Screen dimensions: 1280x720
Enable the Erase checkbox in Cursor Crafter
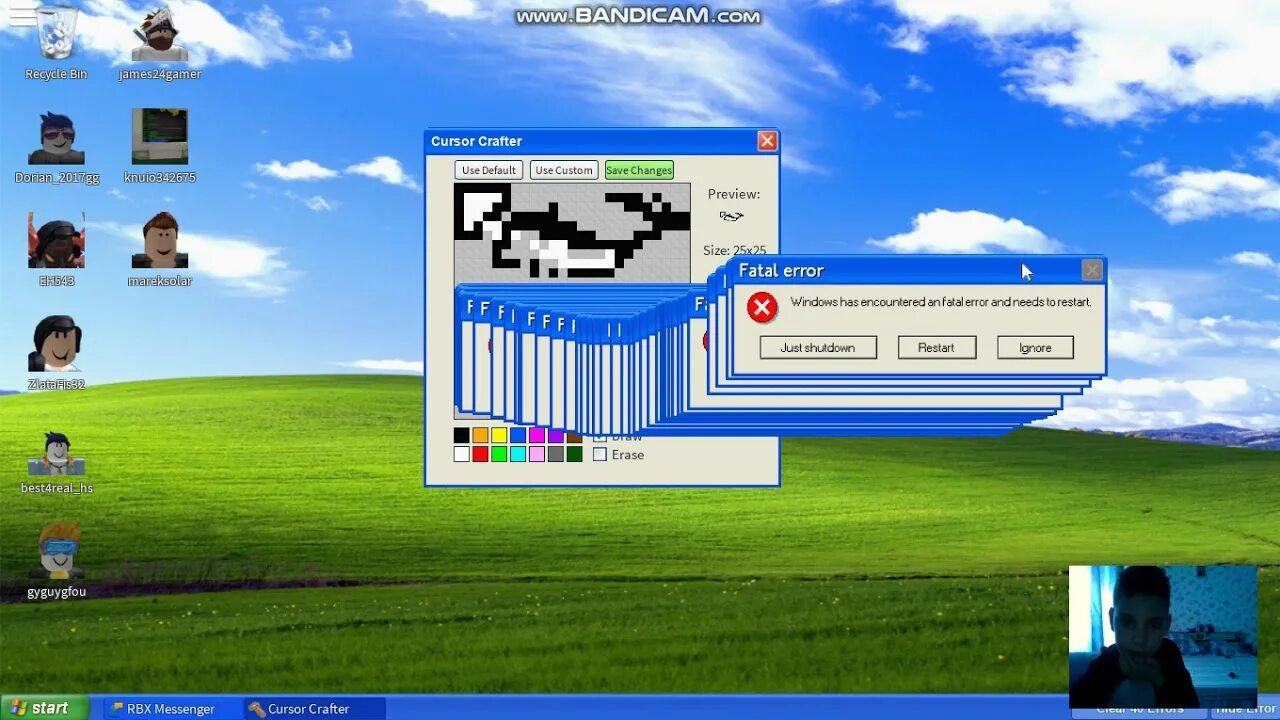pyautogui.click(x=600, y=454)
